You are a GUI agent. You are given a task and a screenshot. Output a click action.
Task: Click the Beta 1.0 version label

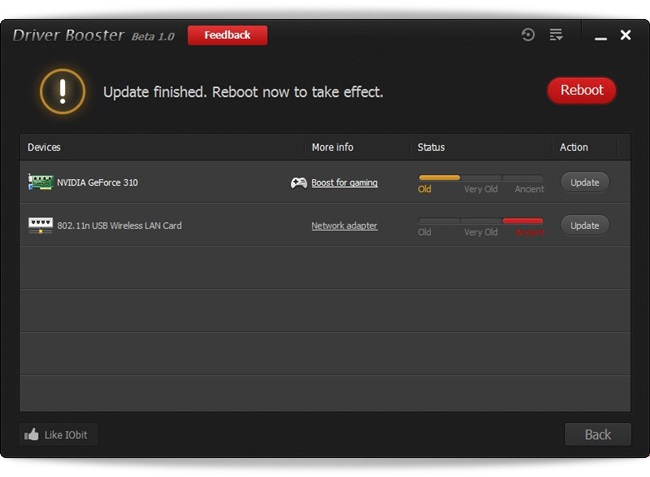coord(153,36)
